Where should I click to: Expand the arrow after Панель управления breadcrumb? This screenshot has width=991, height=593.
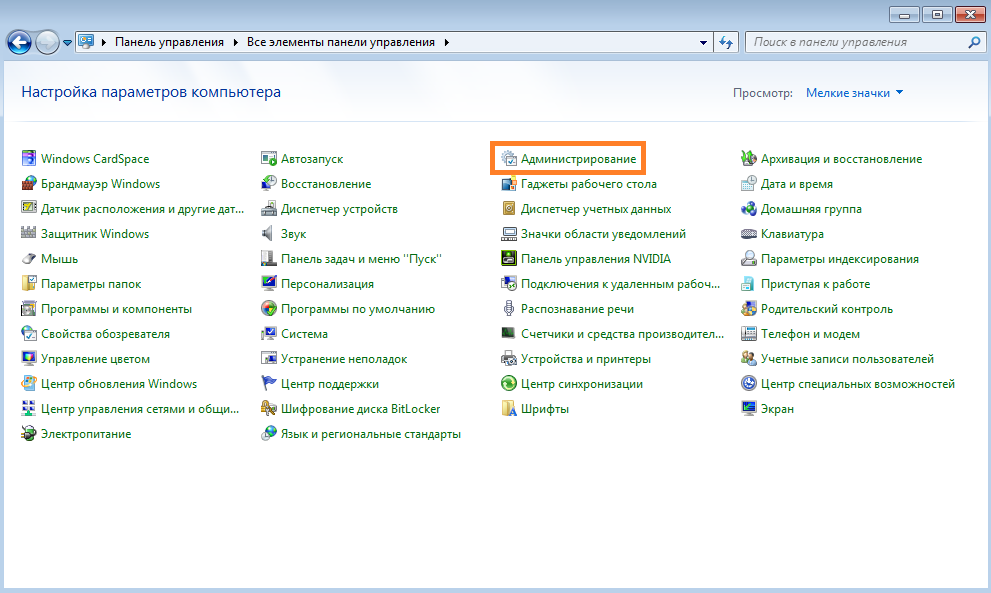235,42
